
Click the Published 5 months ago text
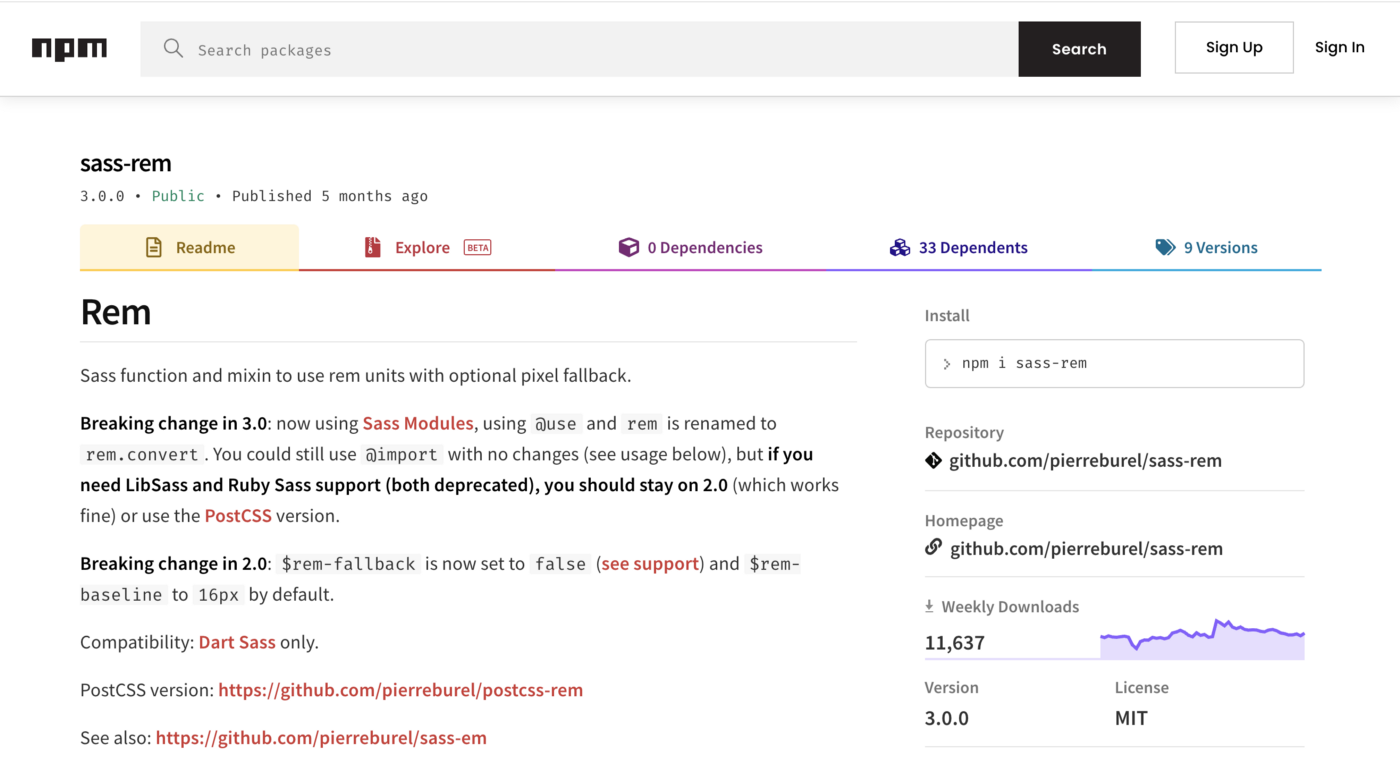pyautogui.click(x=330, y=196)
